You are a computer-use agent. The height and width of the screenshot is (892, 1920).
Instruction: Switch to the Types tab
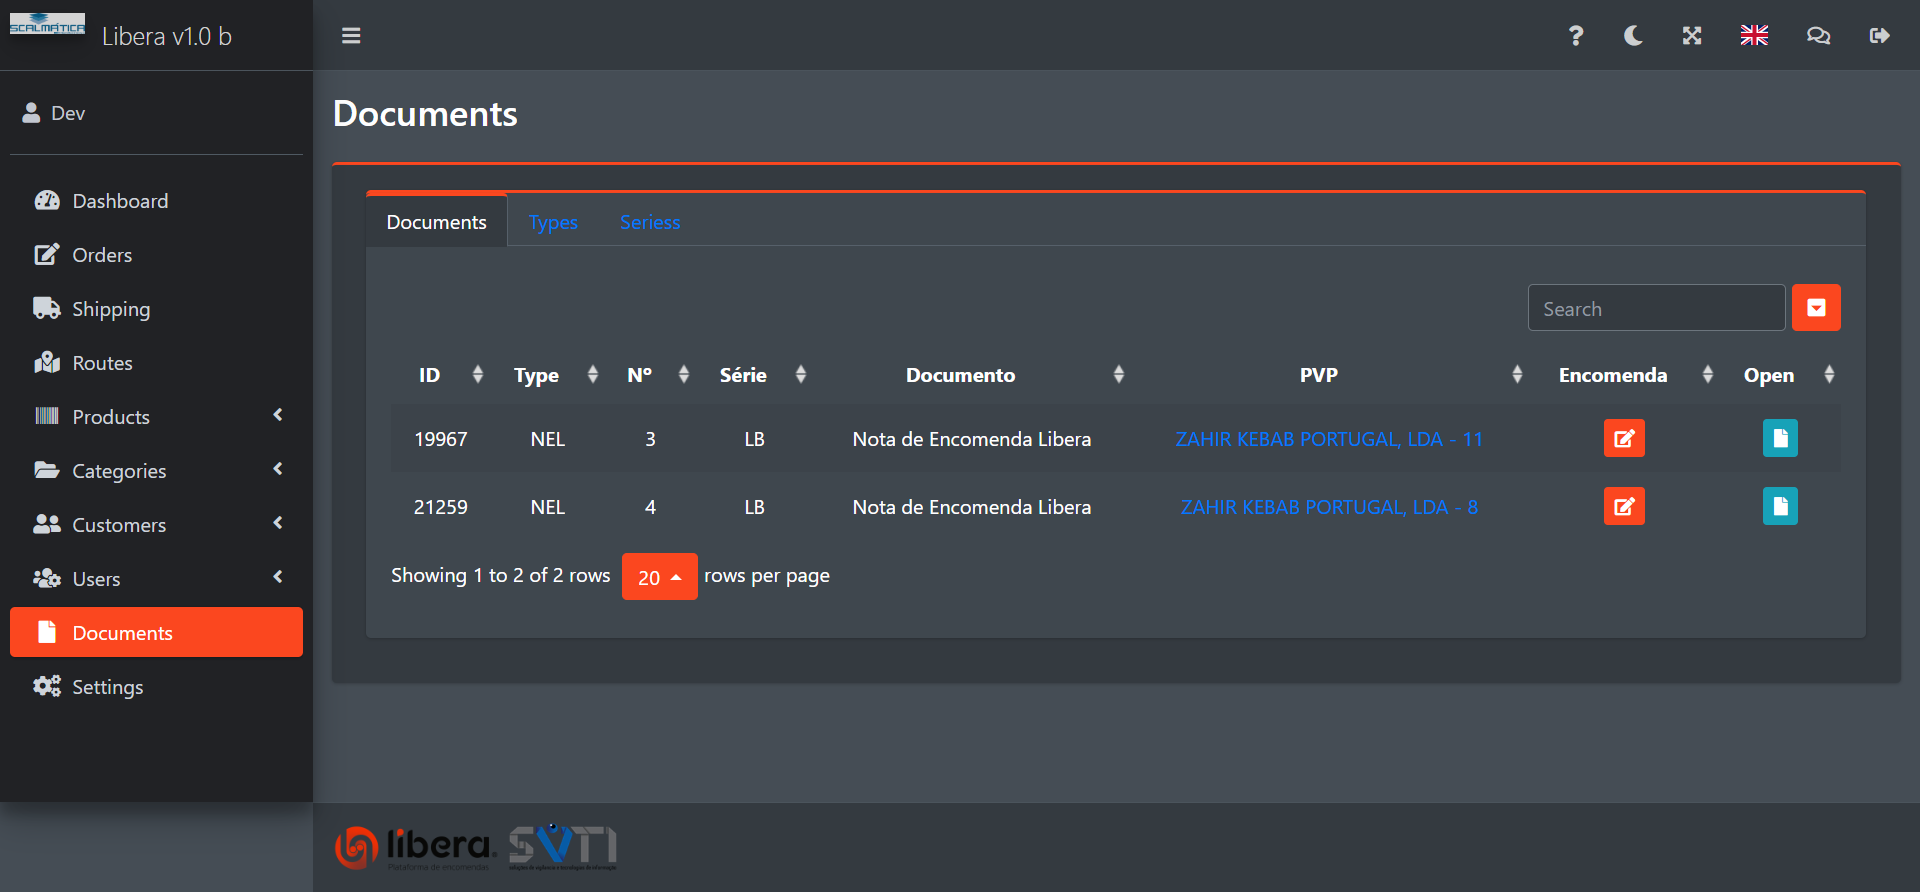pyautogui.click(x=553, y=222)
